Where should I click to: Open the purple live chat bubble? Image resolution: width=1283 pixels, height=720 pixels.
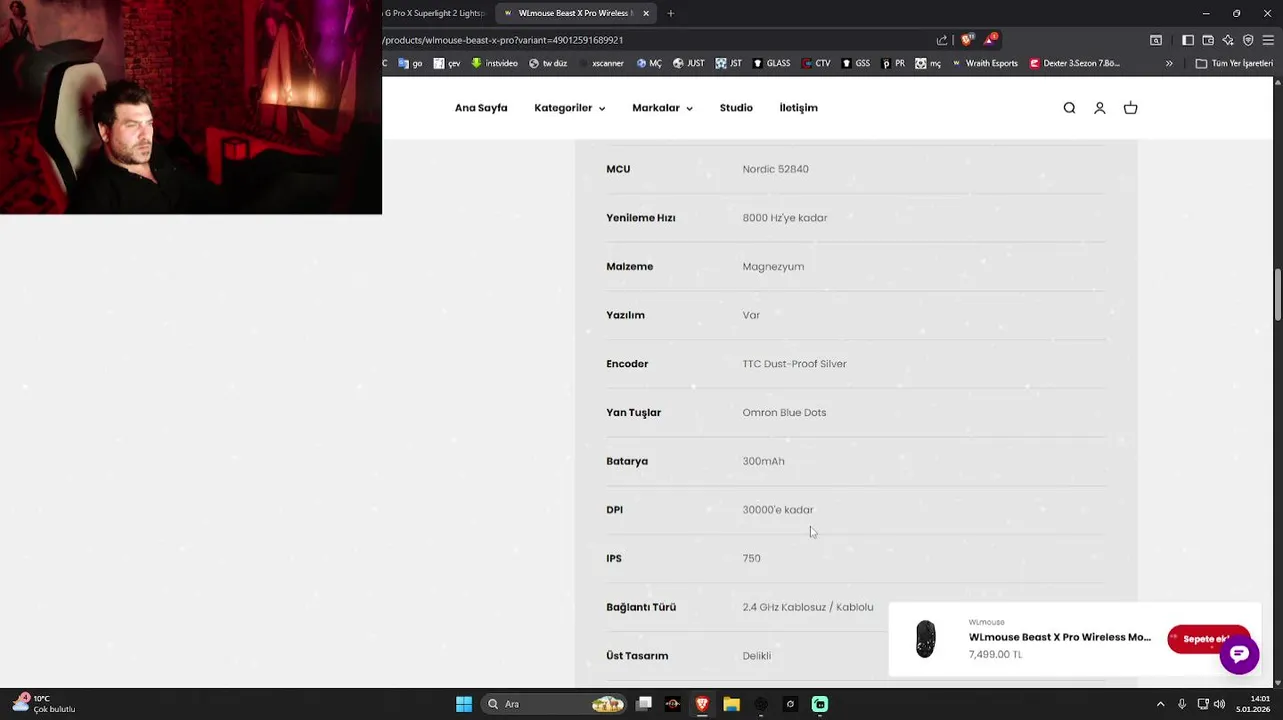click(1239, 654)
